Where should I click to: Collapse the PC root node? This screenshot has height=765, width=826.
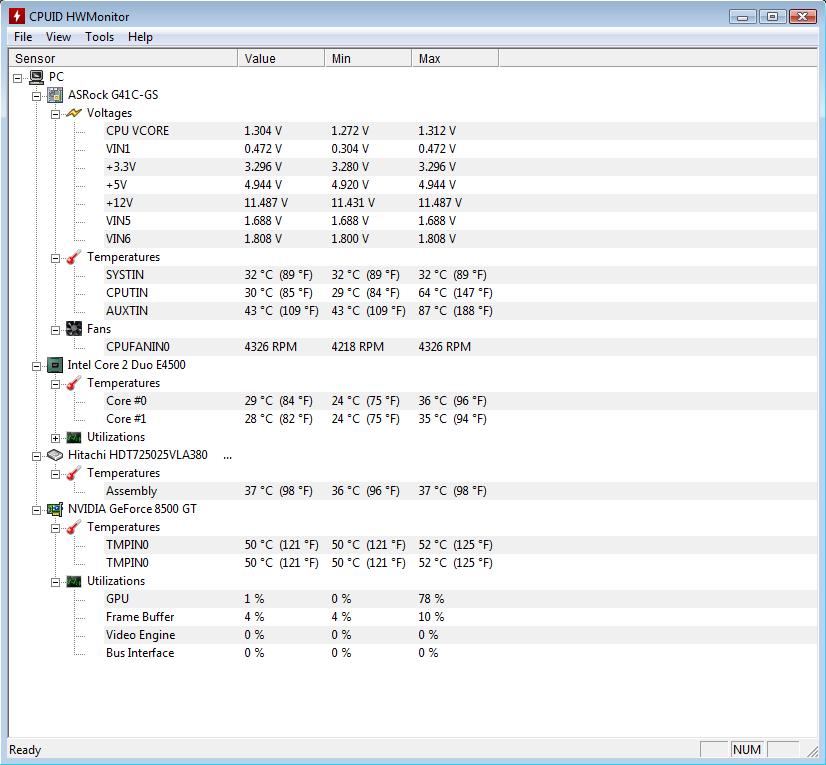(17, 78)
